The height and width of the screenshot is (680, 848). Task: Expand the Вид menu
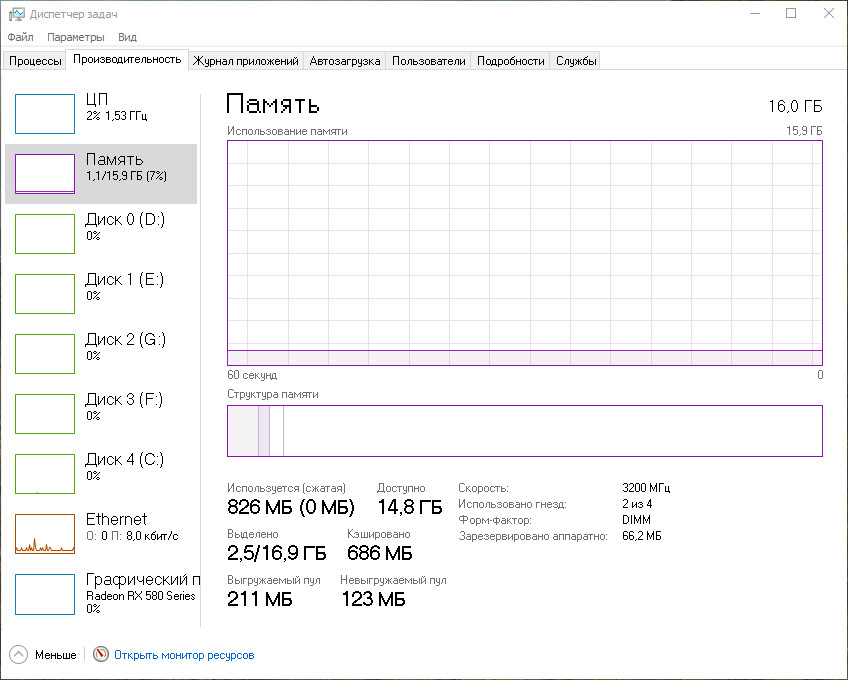coord(127,37)
